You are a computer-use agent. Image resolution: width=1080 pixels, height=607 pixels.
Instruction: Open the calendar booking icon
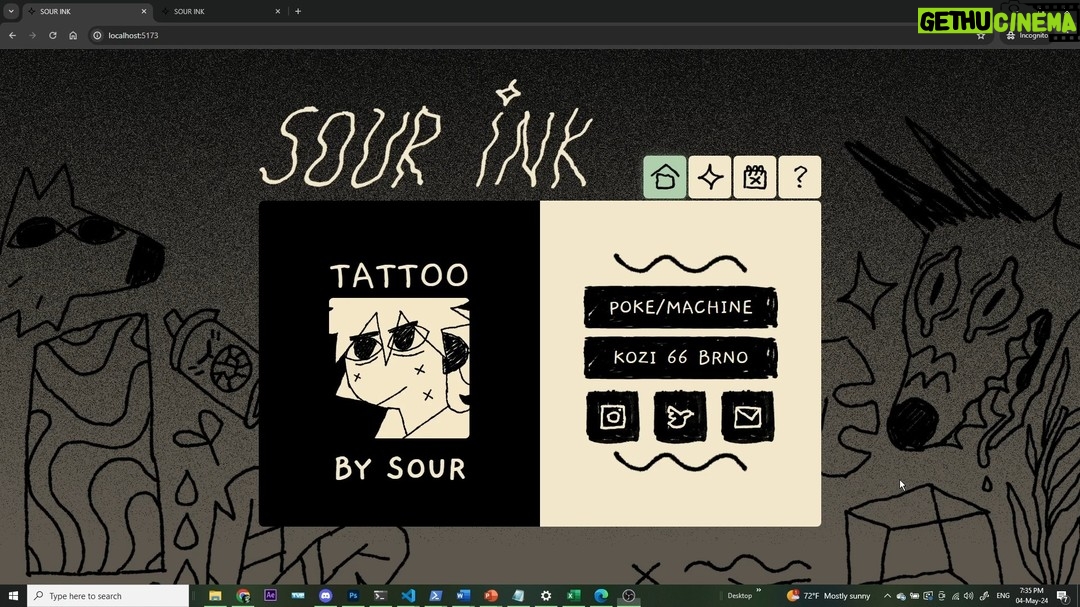coord(755,178)
